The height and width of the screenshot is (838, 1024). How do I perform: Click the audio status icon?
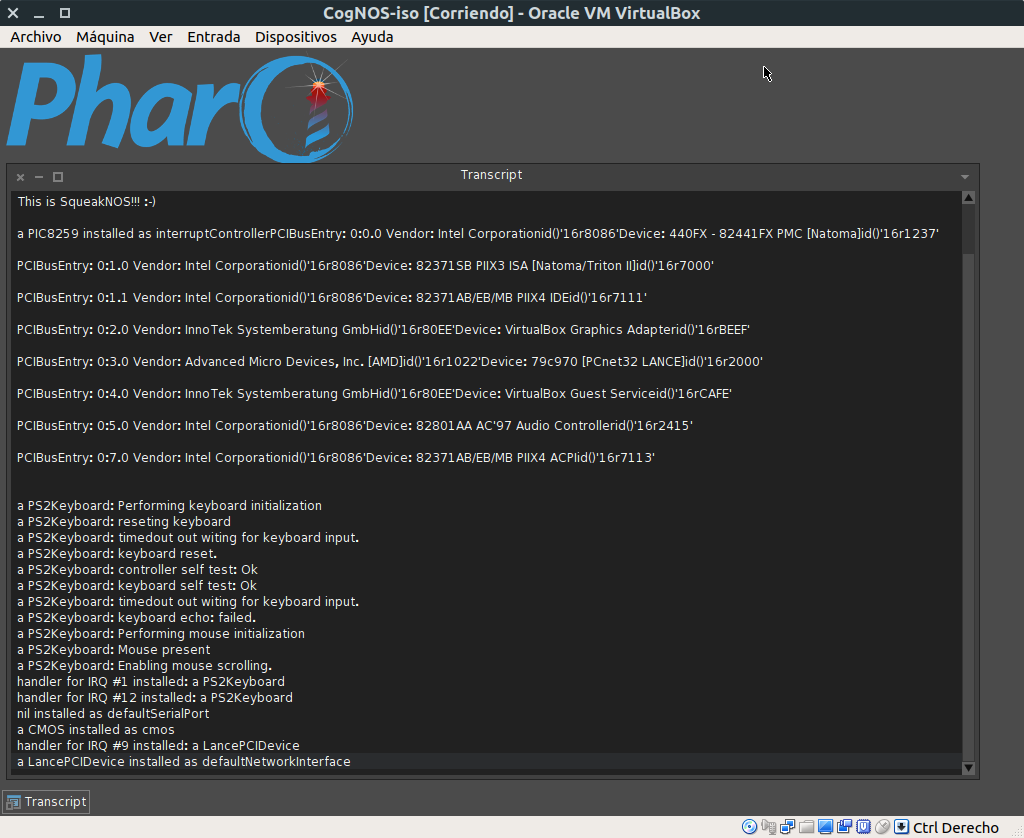[x=769, y=827]
